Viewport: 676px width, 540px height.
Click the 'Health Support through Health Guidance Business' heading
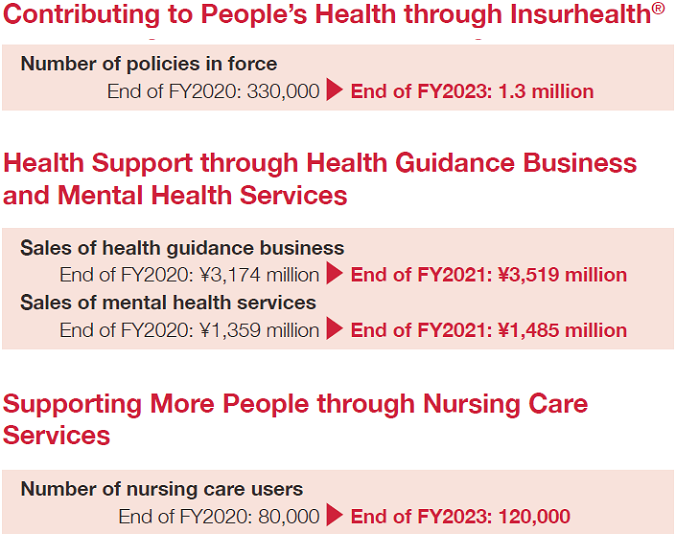click(320, 164)
